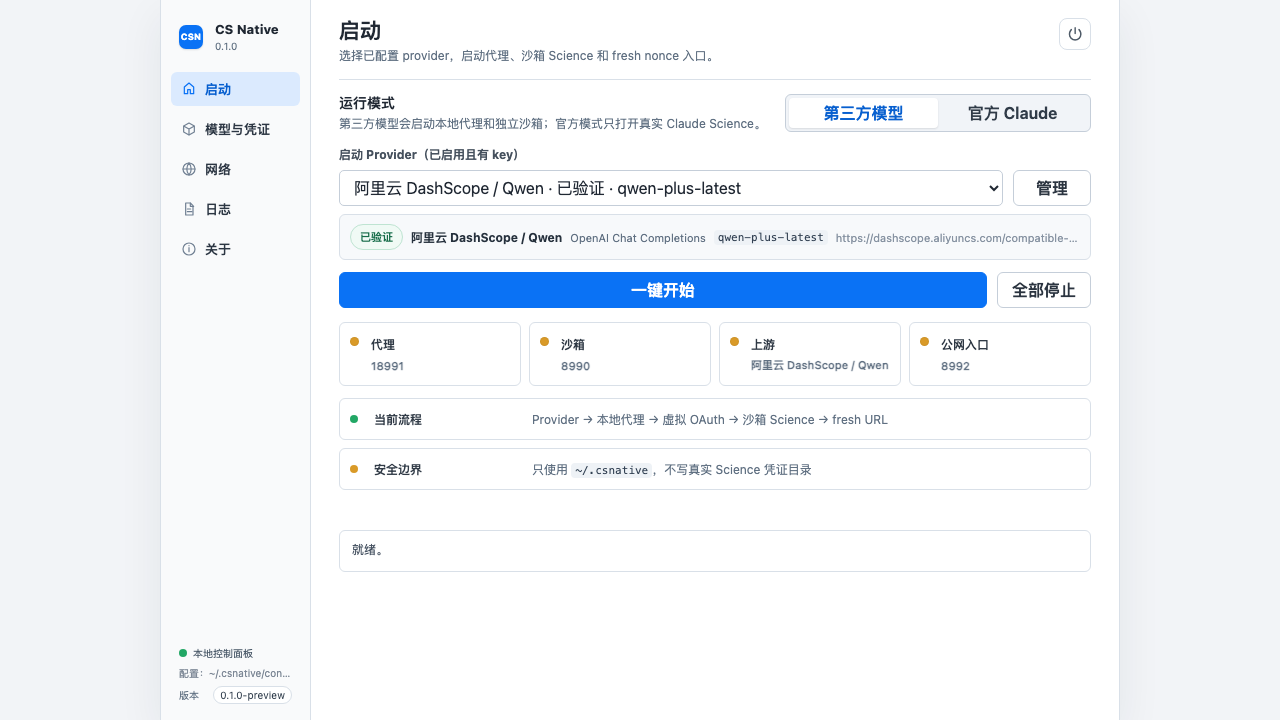1280x720 pixels.
Task: Click the orange status dot on 公网入口 card
Action: click(x=924, y=342)
